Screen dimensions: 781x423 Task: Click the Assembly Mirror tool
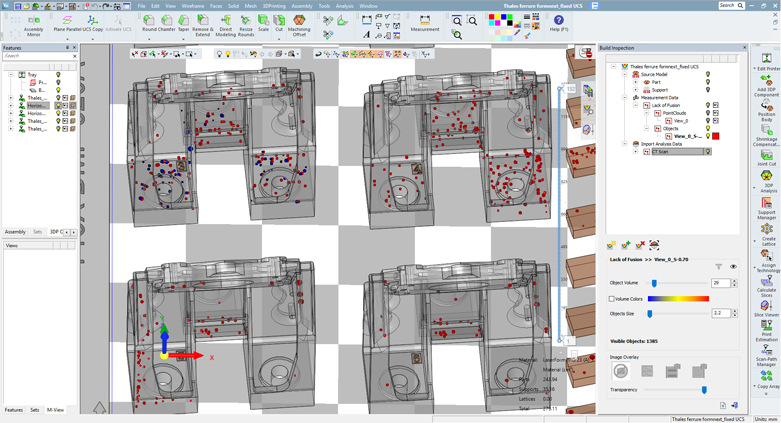(x=33, y=24)
